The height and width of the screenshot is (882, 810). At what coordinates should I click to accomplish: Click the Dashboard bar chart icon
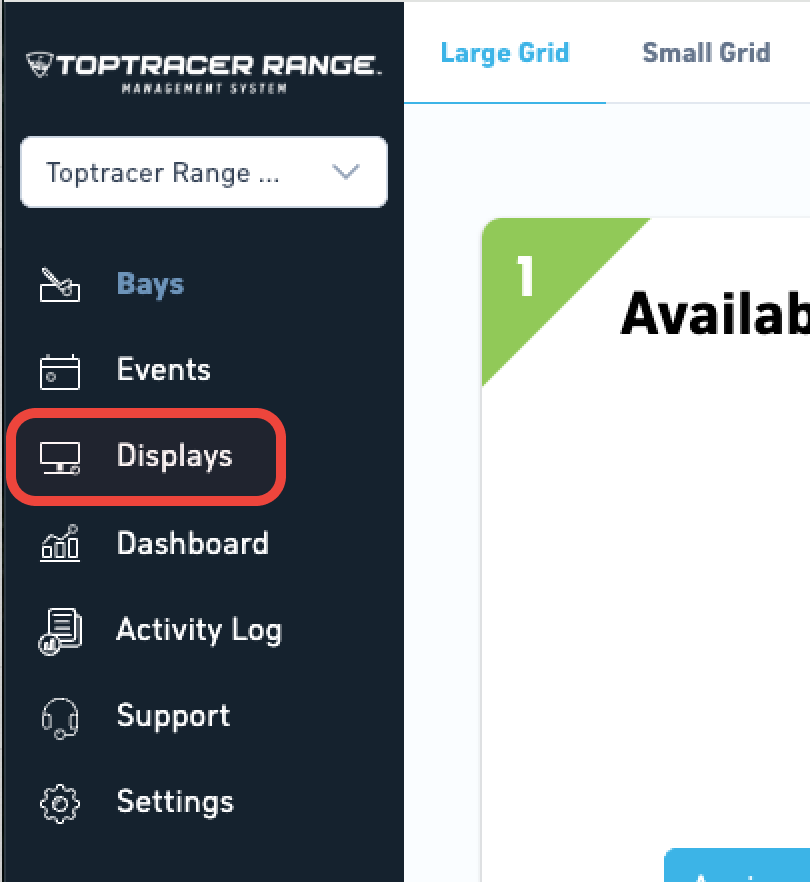click(x=60, y=543)
